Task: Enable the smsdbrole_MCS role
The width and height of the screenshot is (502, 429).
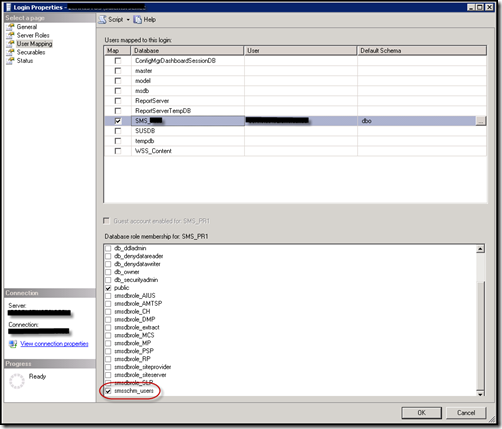Action: 108,335
